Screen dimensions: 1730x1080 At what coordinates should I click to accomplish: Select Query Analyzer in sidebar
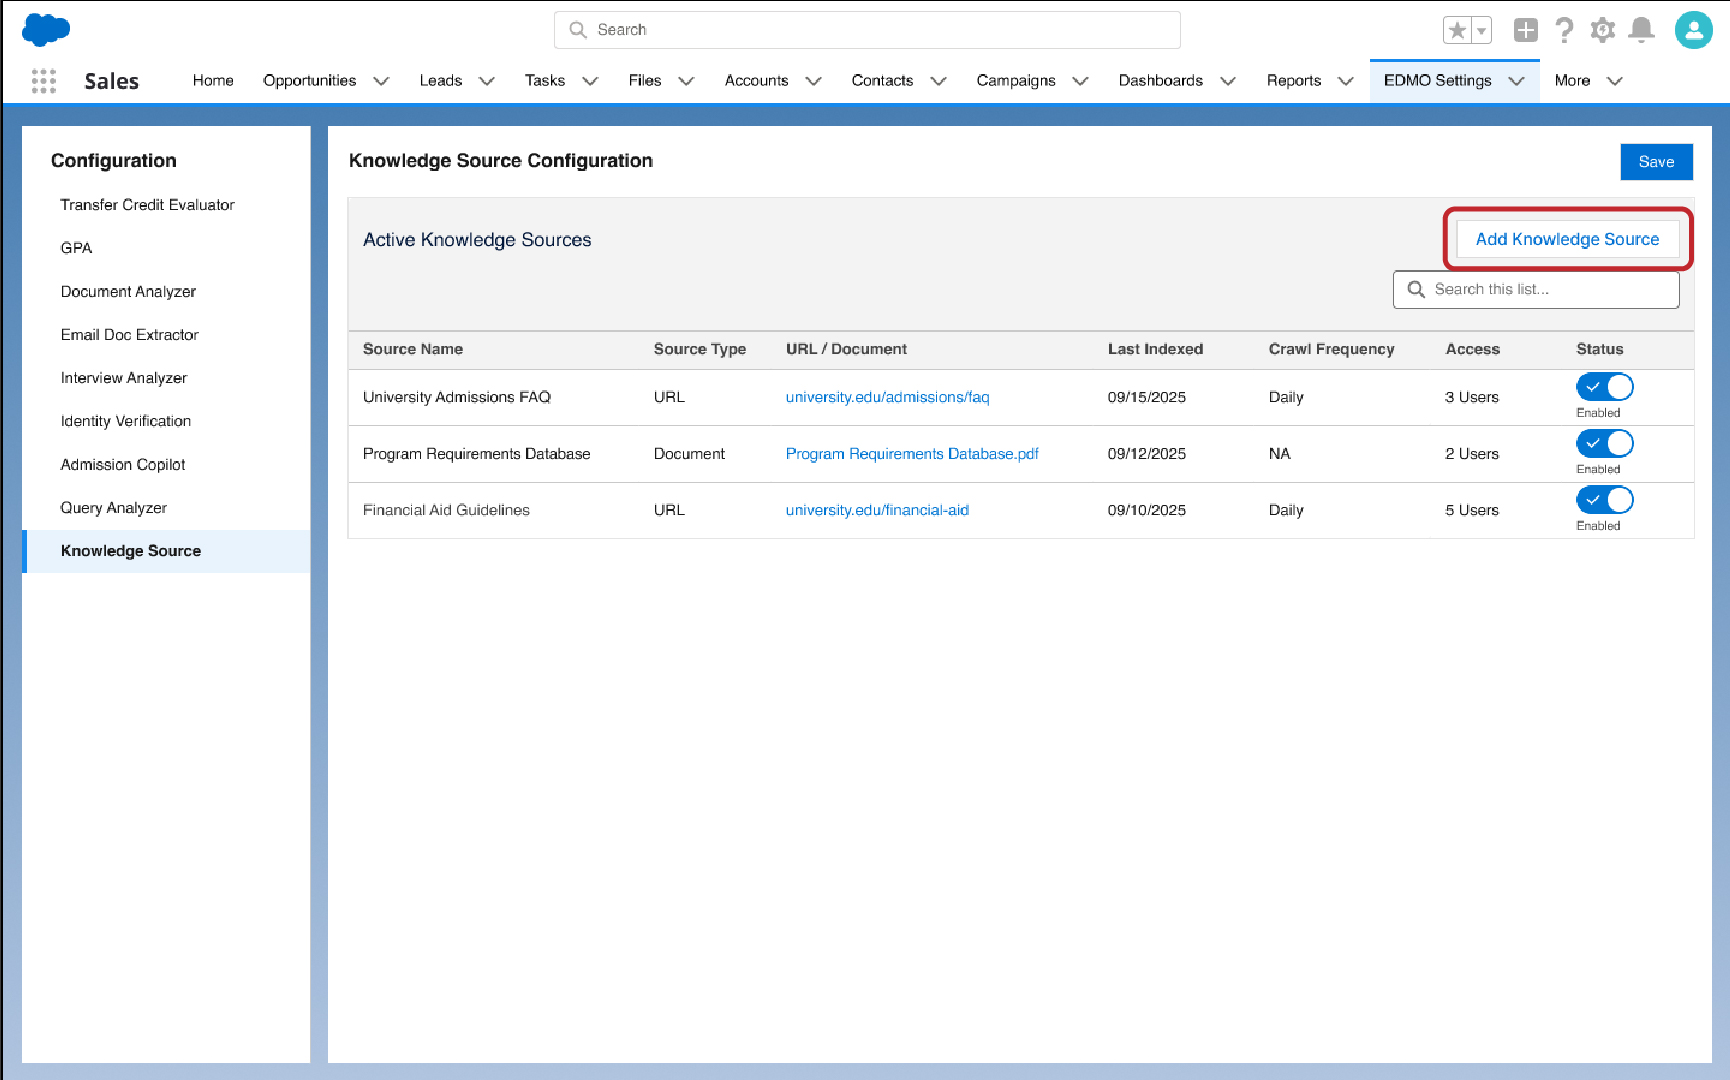tap(113, 508)
